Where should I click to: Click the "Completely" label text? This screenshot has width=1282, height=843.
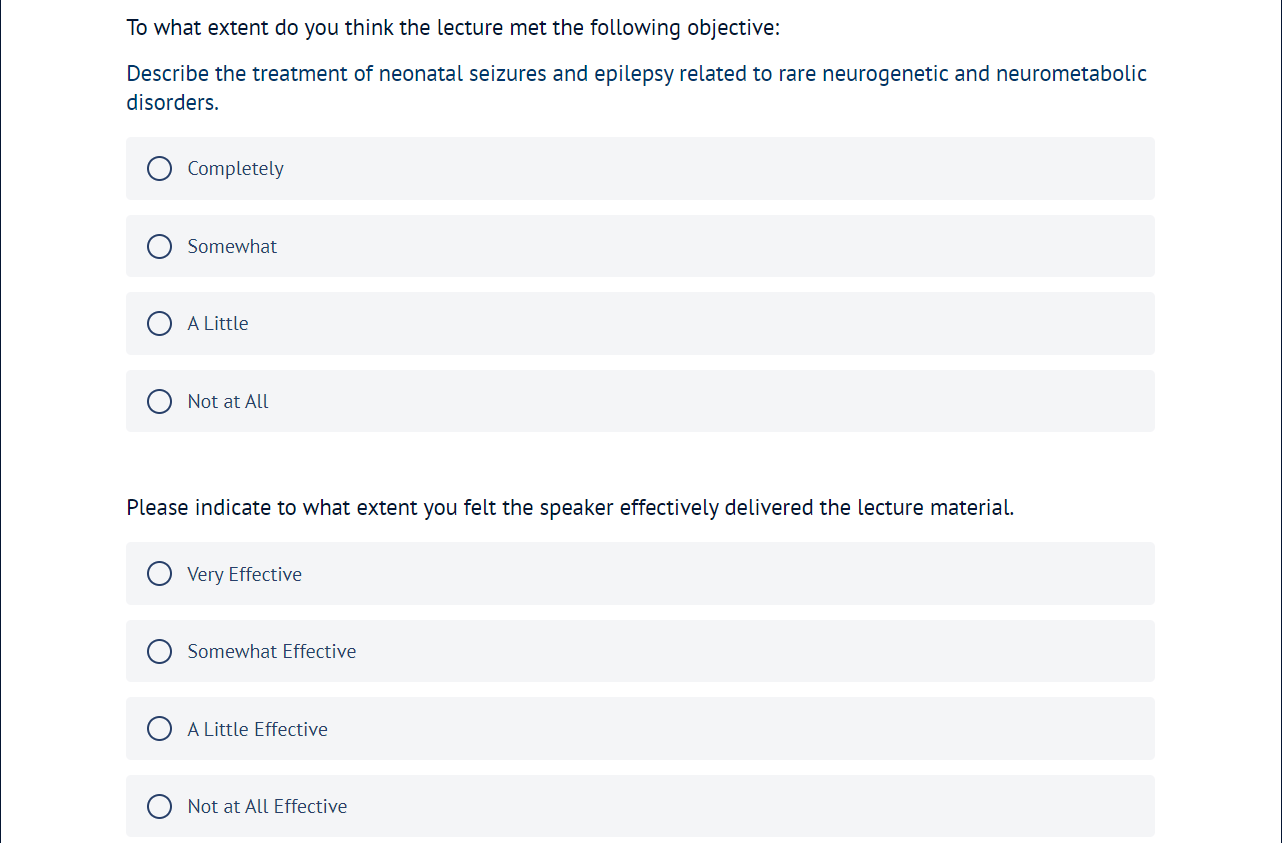tap(235, 169)
